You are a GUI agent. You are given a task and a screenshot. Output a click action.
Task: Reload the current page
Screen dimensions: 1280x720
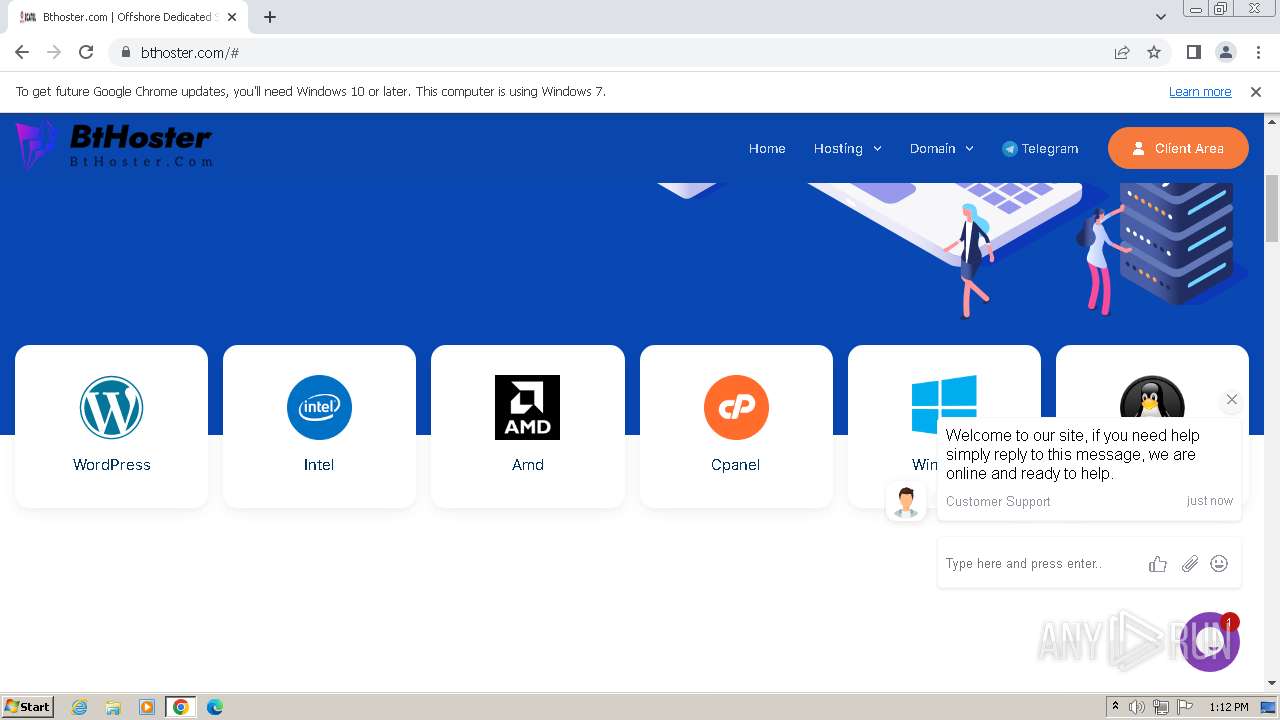click(x=86, y=52)
